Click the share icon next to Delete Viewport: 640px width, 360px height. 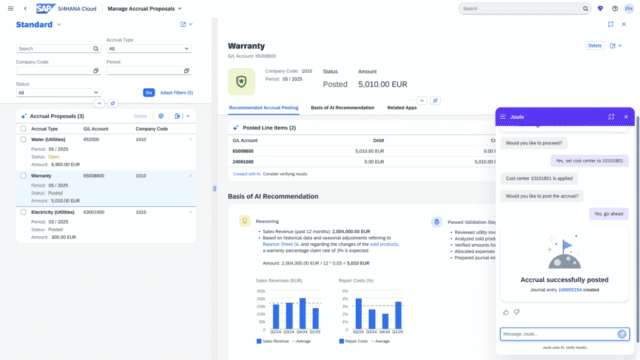[x=613, y=46]
